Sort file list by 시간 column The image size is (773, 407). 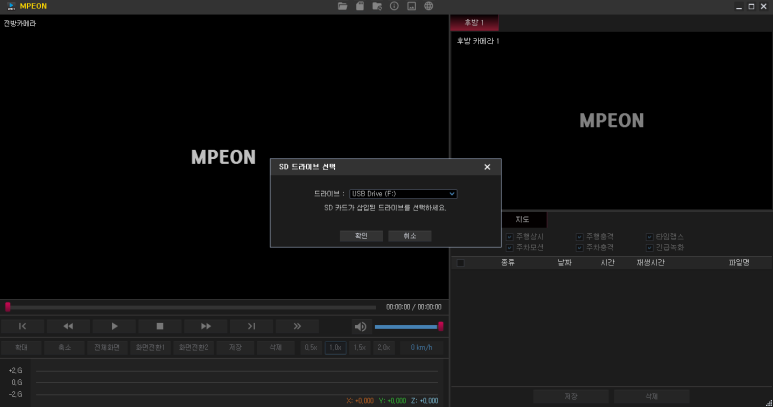coord(607,263)
